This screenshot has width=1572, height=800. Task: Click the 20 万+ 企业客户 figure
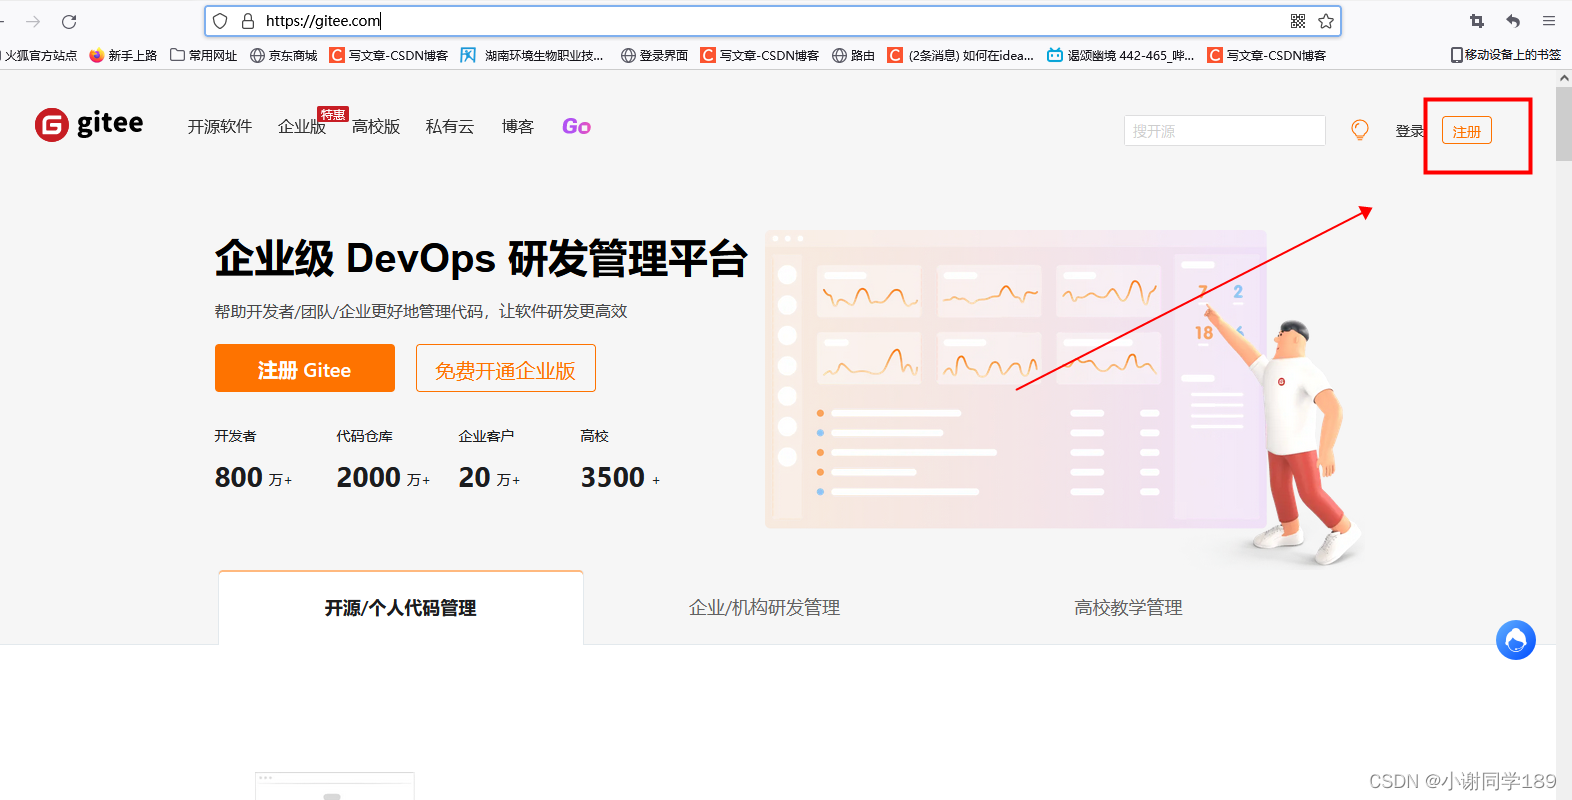pos(490,478)
